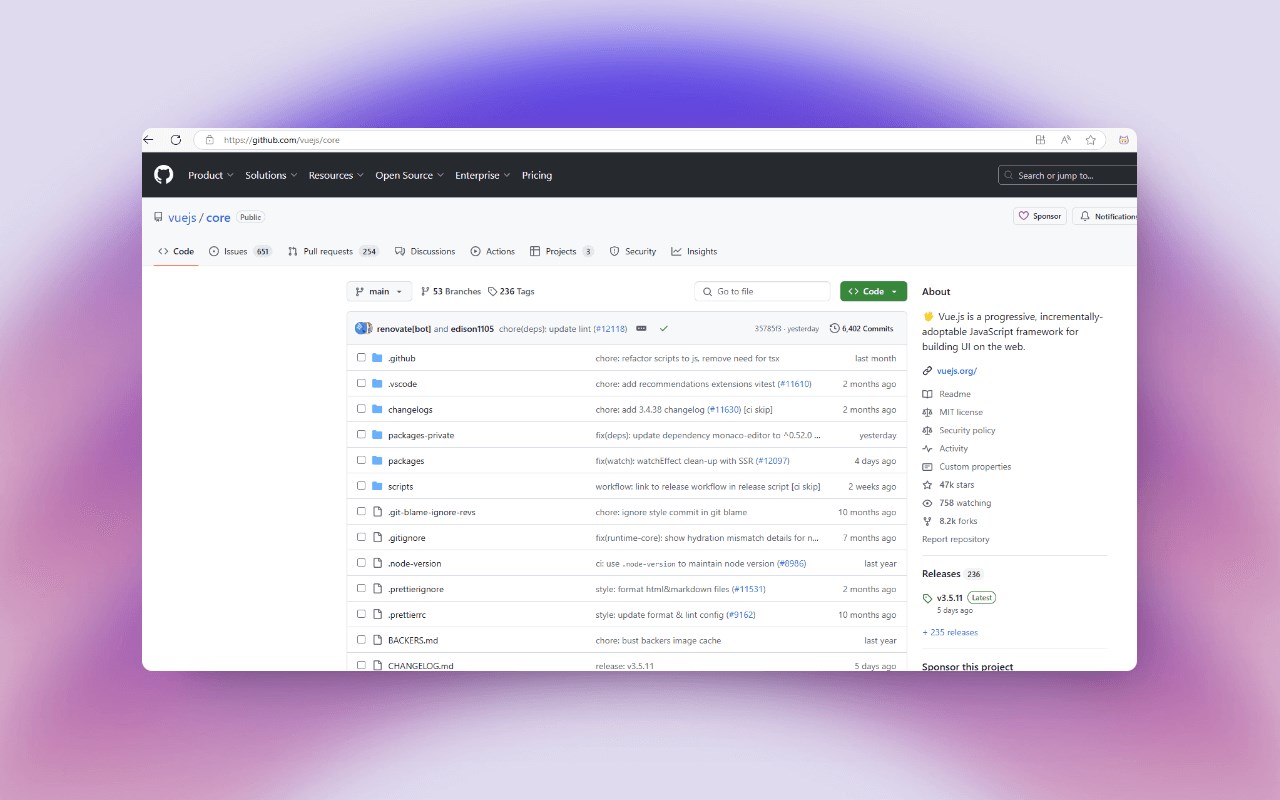This screenshot has height=800, width=1280.
Task: Open the 6,402 Commits link
Action: tap(861, 328)
